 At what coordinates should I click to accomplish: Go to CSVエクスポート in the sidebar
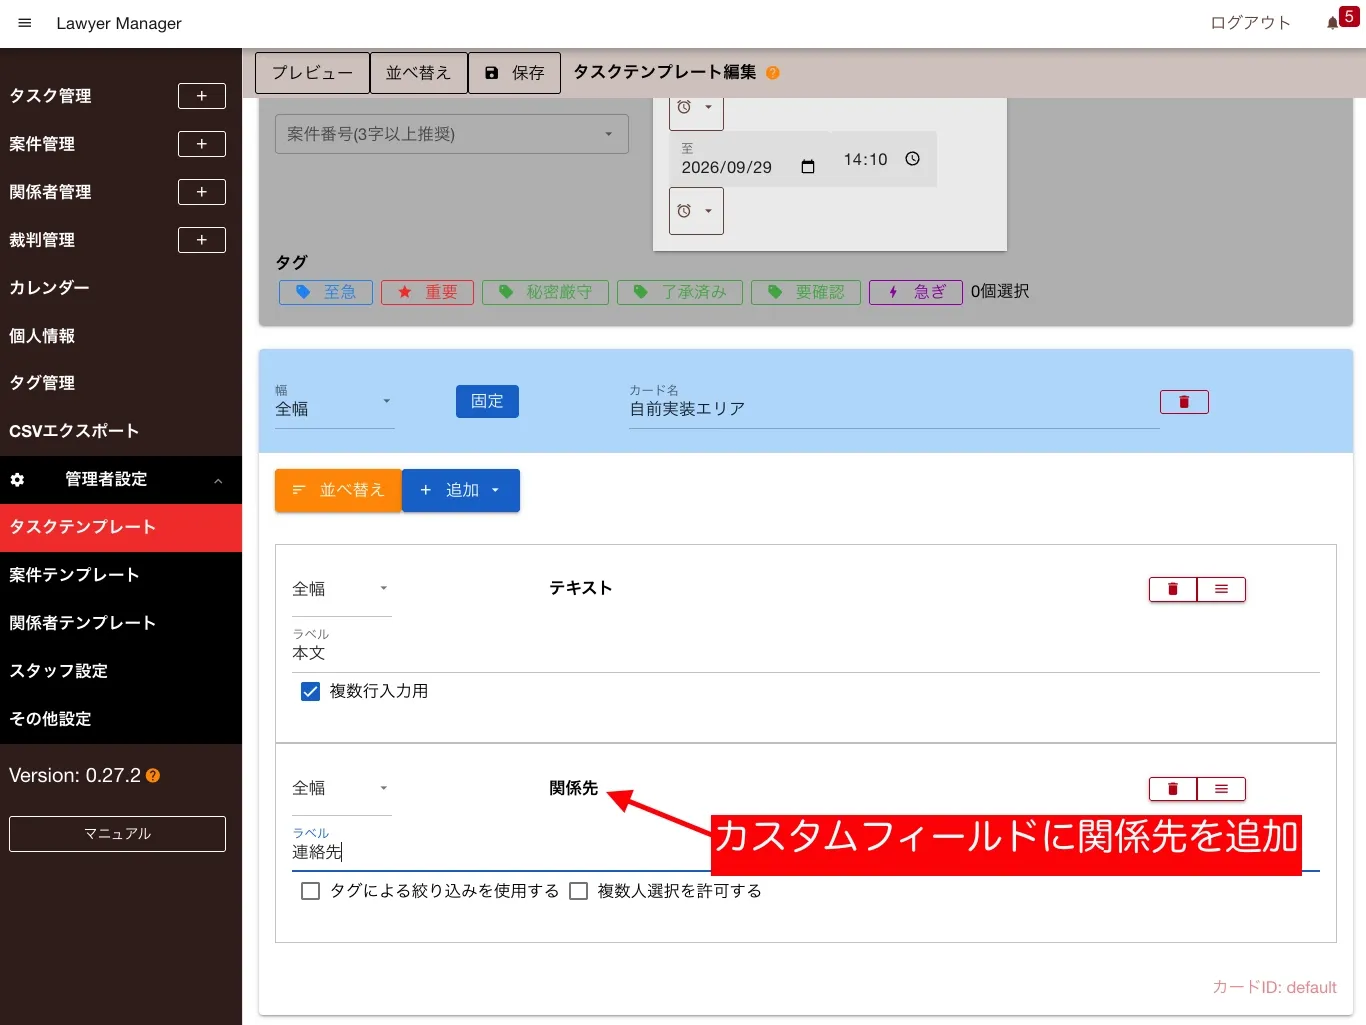click(x=121, y=432)
